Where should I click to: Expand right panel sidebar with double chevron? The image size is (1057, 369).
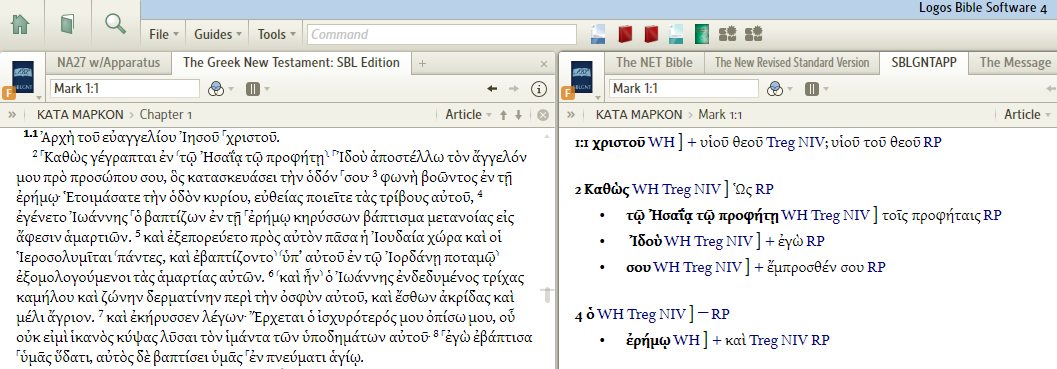[571, 115]
